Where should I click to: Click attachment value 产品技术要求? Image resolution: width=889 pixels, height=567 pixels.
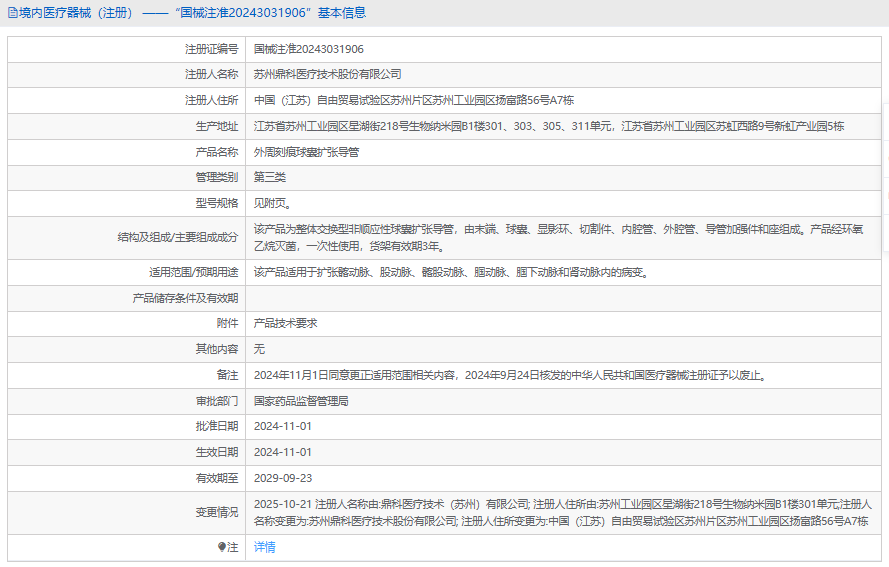(x=285, y=323)
